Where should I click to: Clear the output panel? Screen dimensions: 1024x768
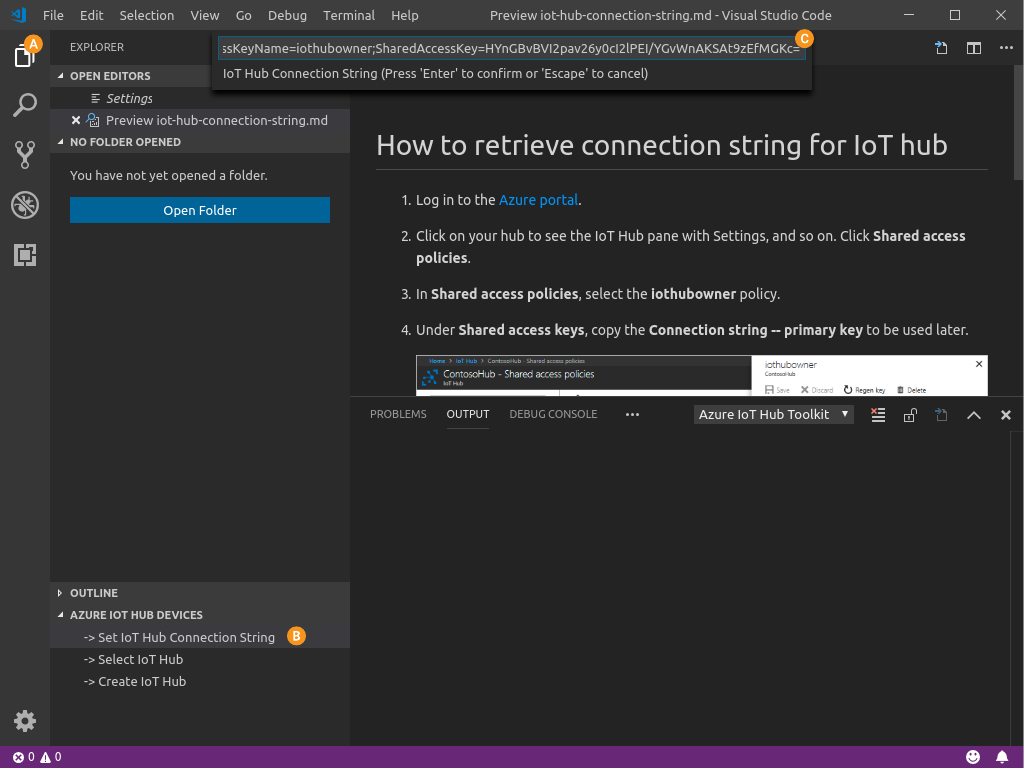pyautogui.click(x=878, y=415)
